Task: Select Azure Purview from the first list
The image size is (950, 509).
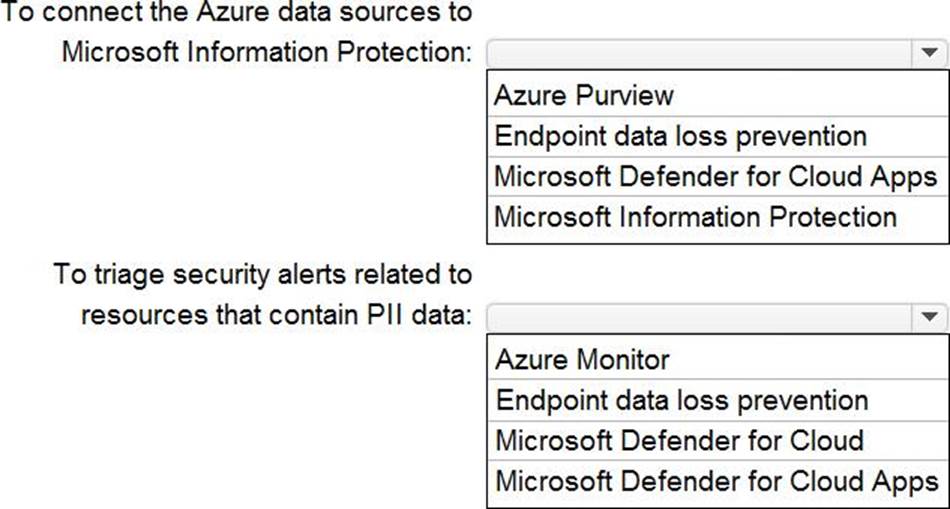Action: click(584, 95)
